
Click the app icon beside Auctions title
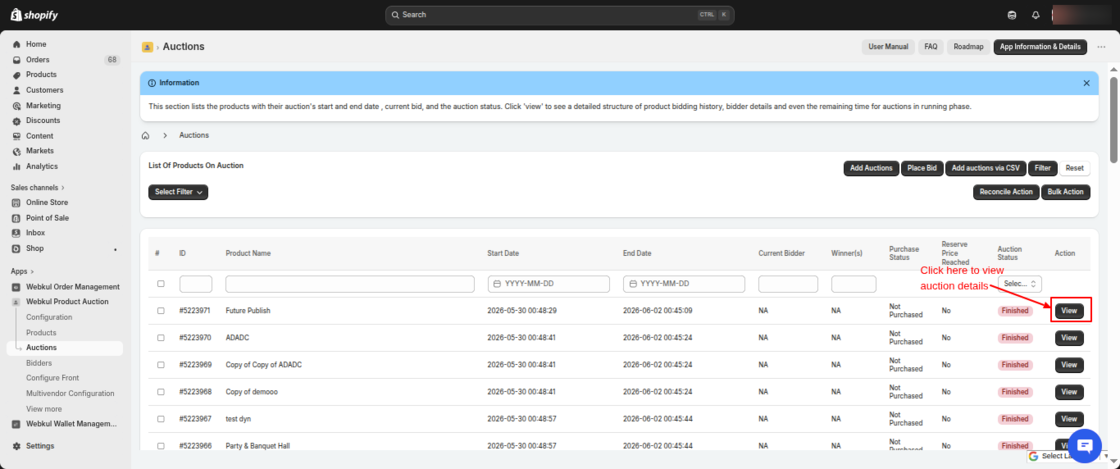click(147, 47)
